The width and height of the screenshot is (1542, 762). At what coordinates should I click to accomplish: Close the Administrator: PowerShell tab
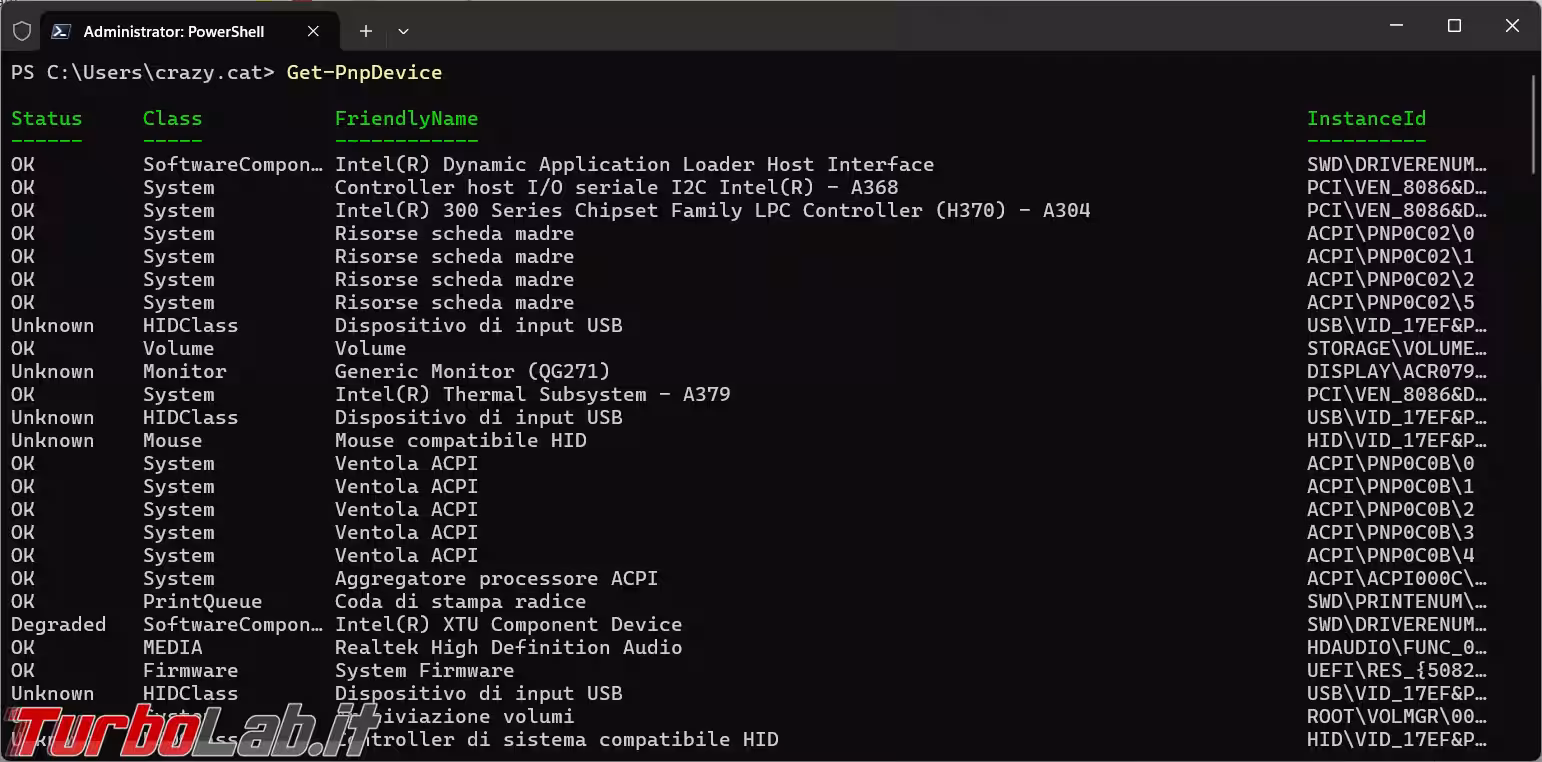click(x=313, y=31)
